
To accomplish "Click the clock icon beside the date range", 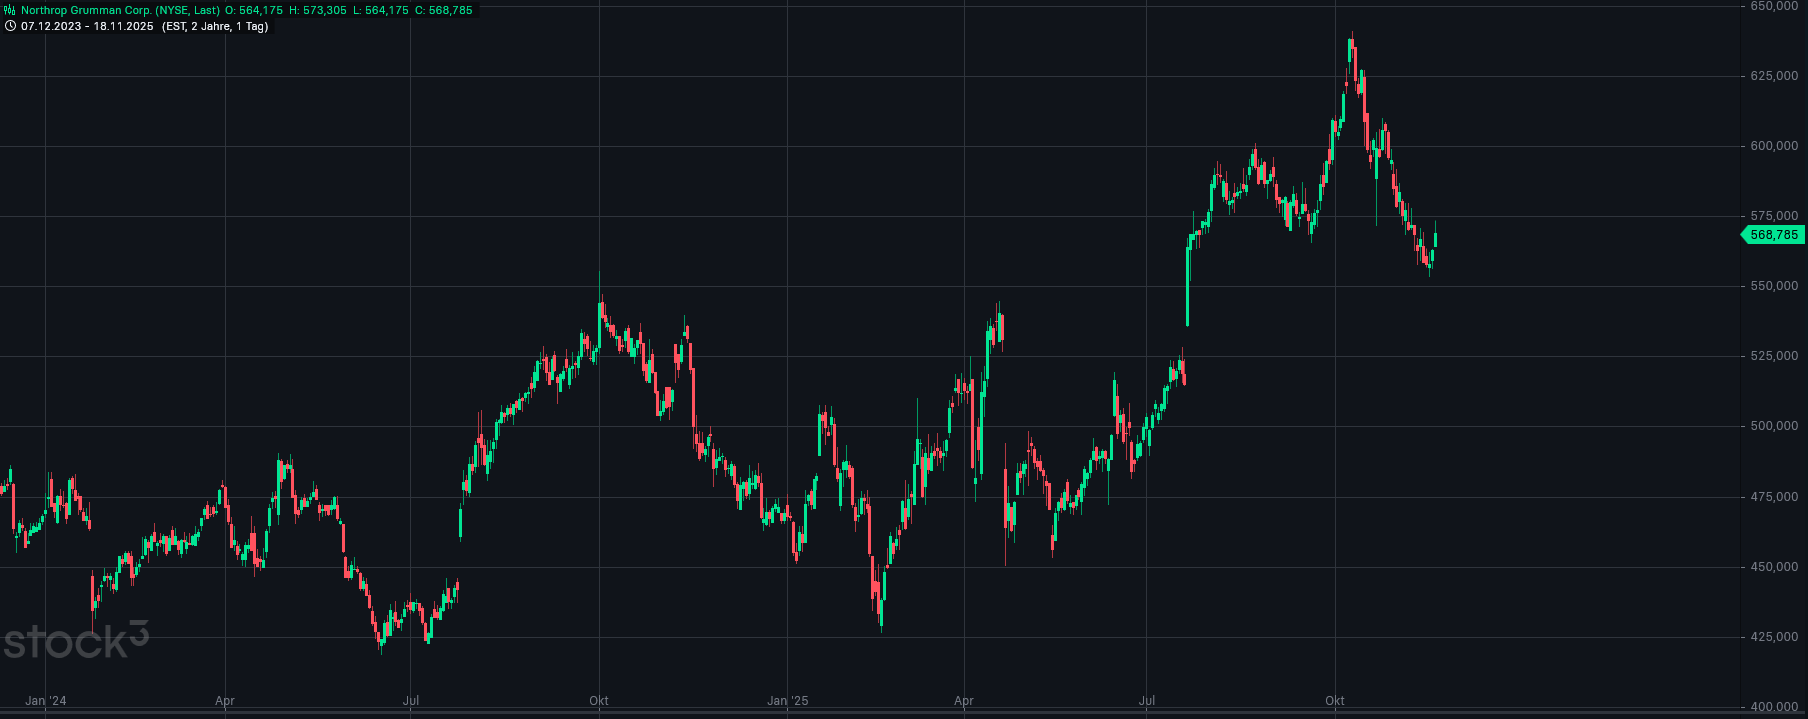I will coord(10,26).
